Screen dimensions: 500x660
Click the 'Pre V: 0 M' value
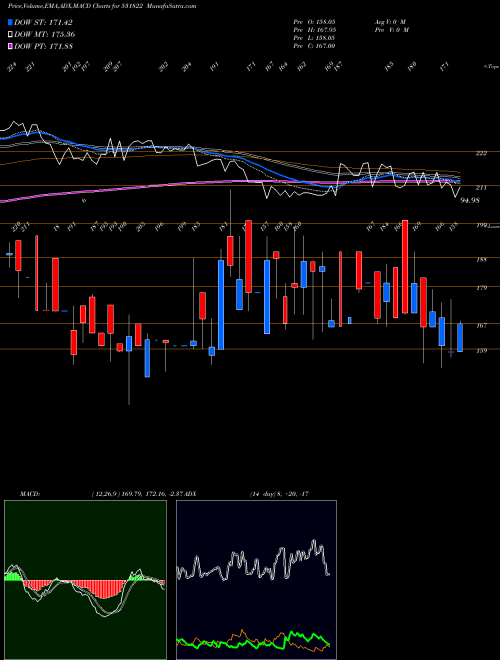[x=391, y=30]
